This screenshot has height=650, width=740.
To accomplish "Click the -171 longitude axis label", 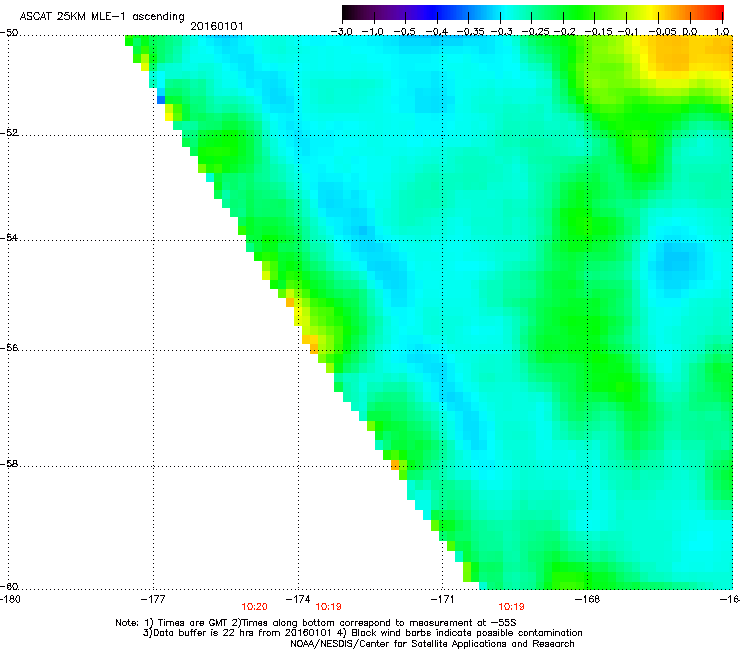I will (443, 599).
